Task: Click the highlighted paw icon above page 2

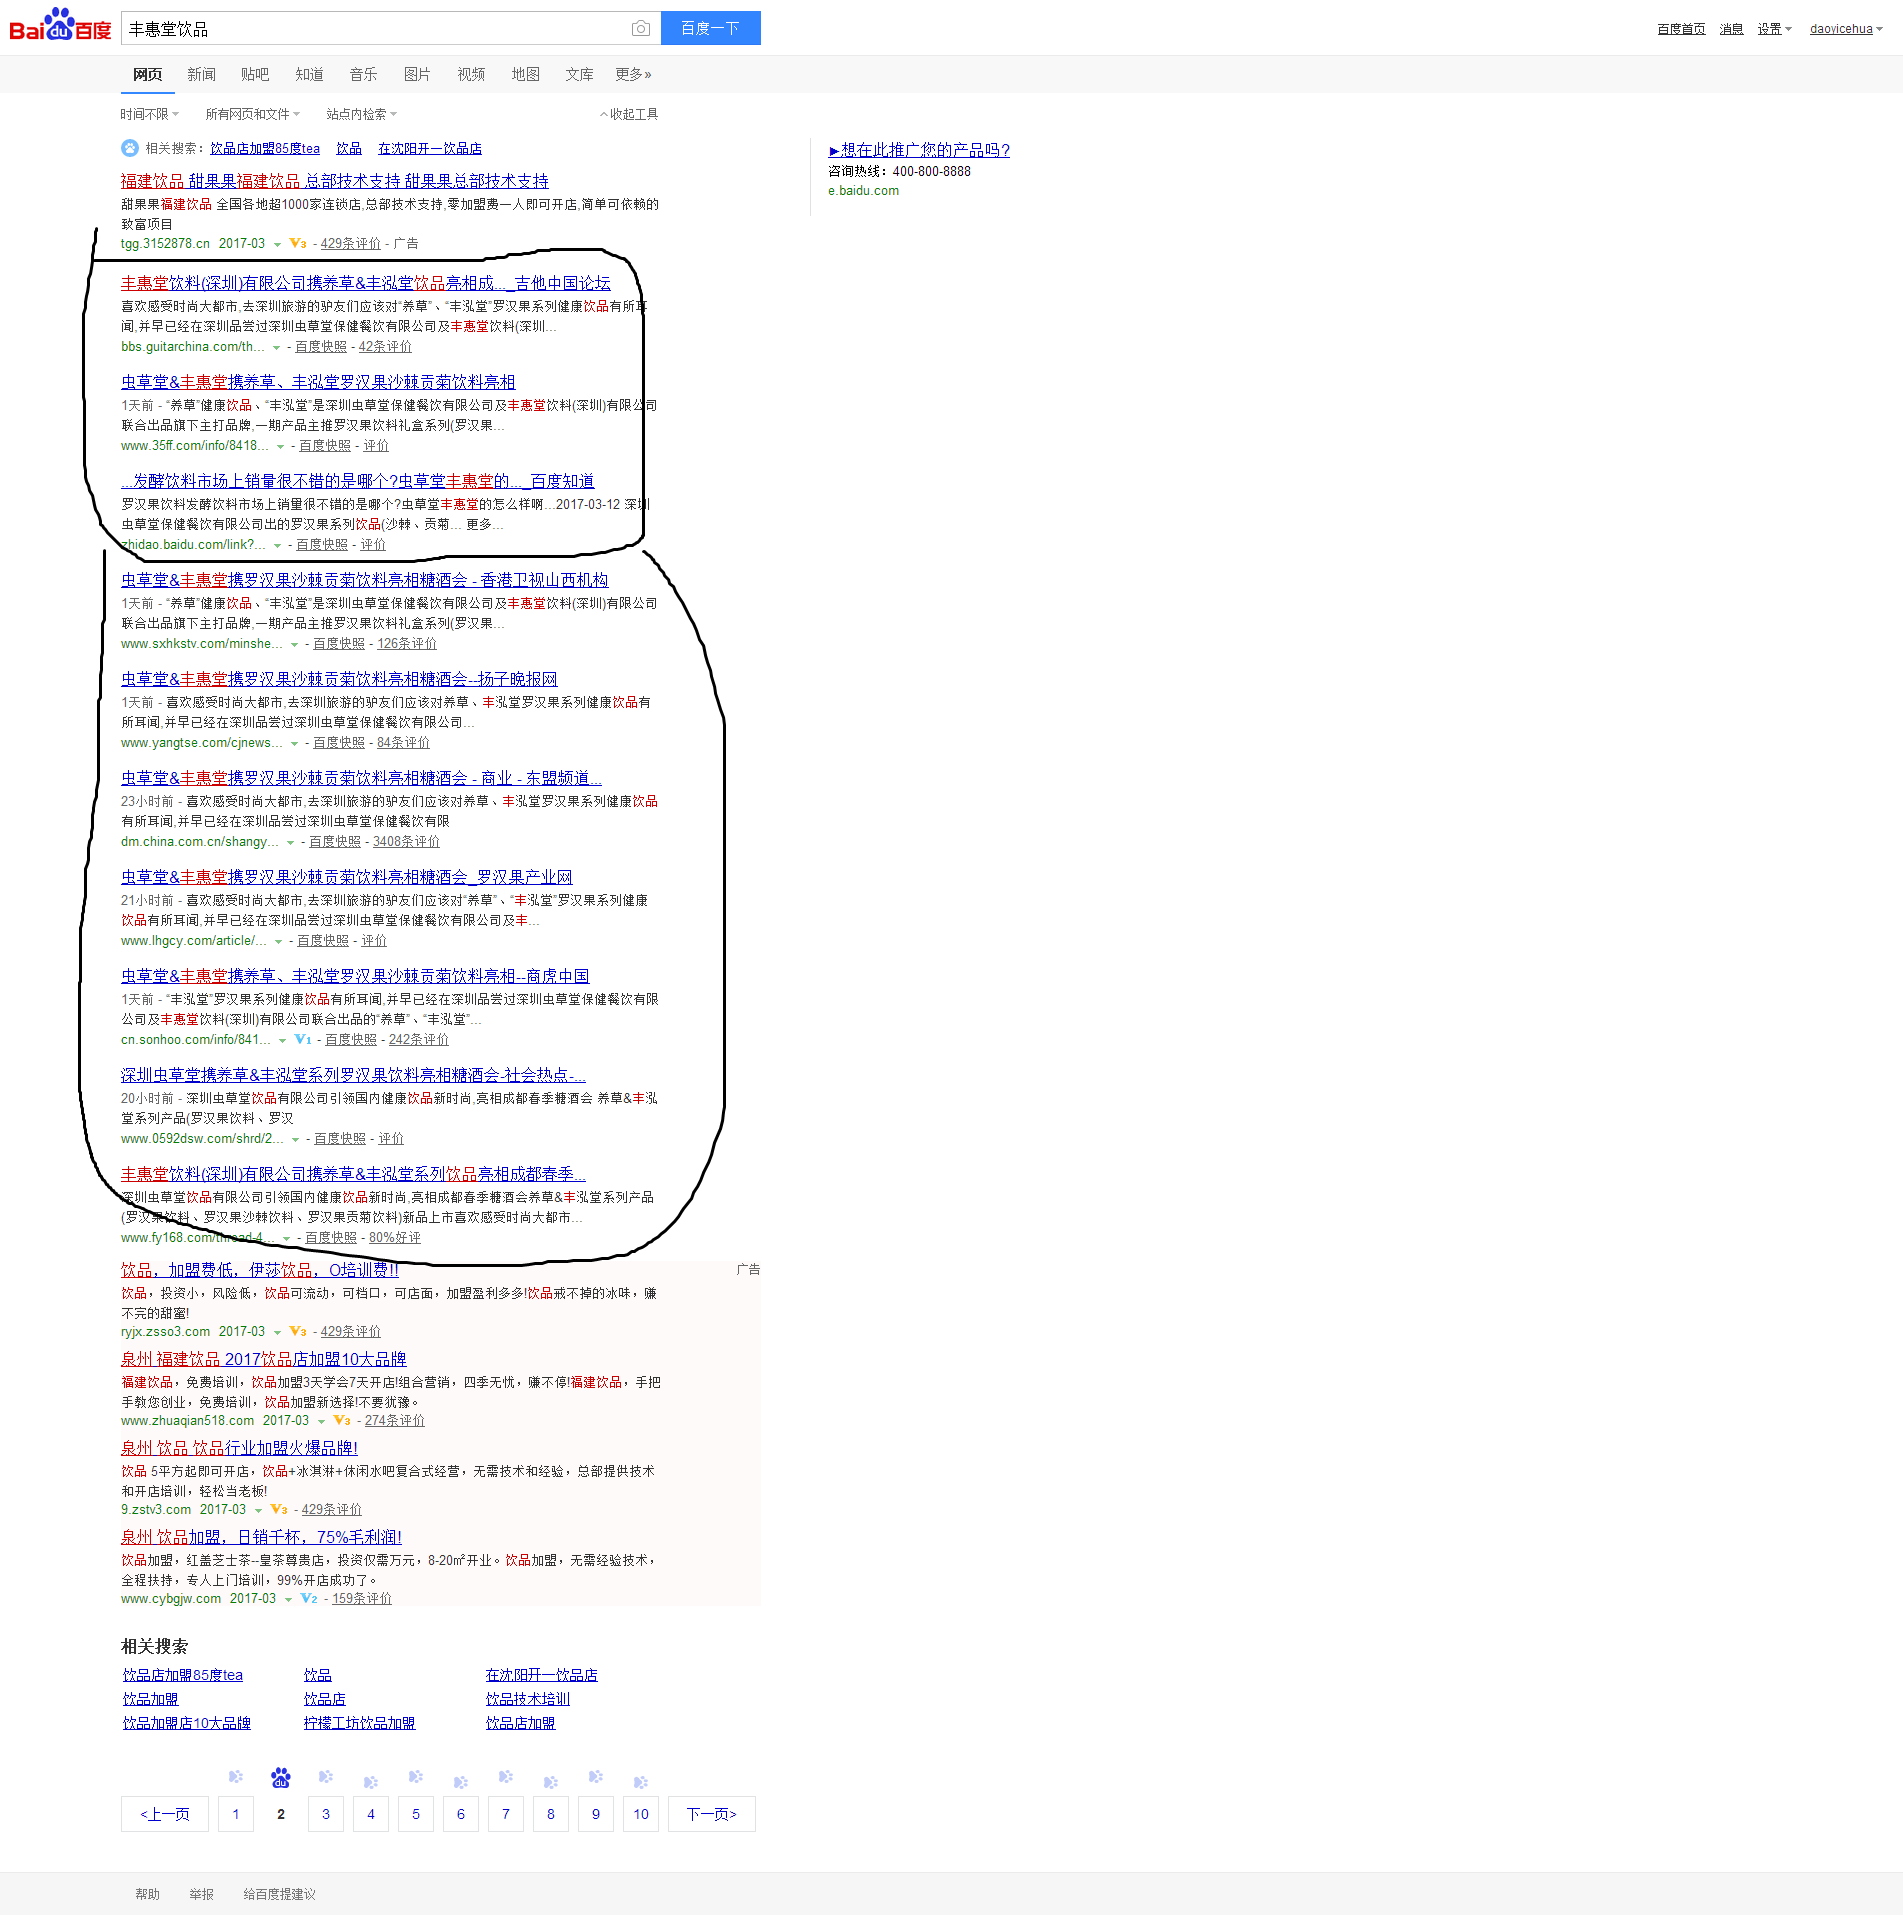Action: point(281,1777)
